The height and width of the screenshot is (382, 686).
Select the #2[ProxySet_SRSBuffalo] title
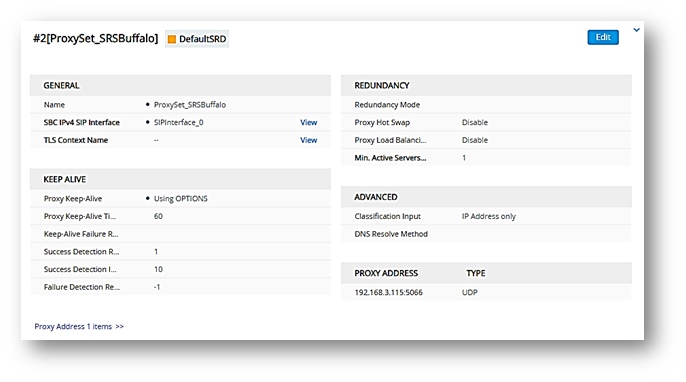coord(95,39)
